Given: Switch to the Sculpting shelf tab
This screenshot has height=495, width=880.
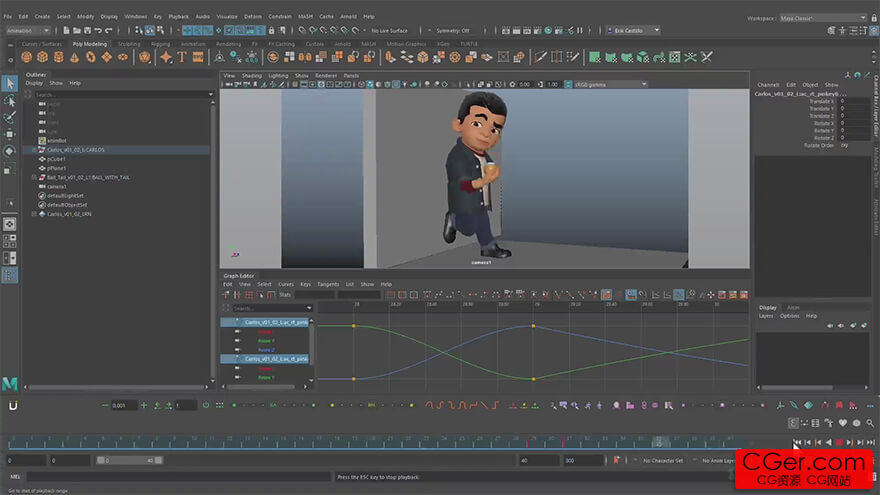Looking at the screenshot, I should click(x=129, y=44).
